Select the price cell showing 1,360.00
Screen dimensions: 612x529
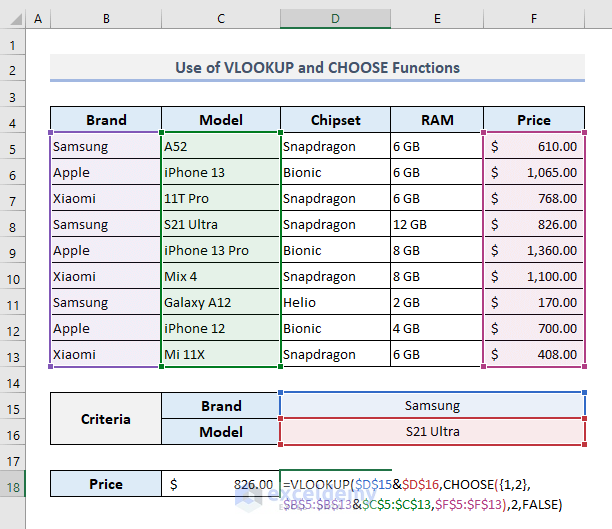pyautogui.click(x=534, y=250)
